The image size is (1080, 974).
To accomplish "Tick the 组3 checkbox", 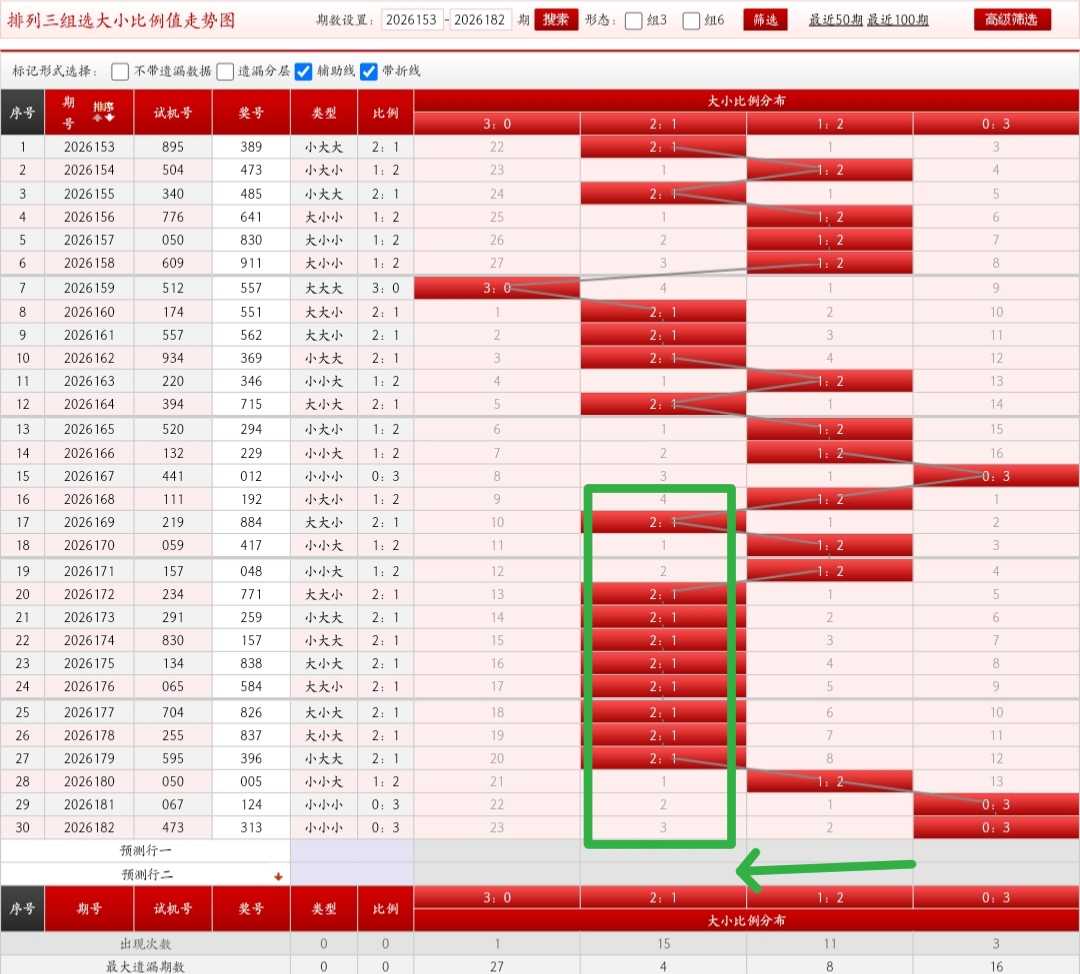I will tap(634, 21).
